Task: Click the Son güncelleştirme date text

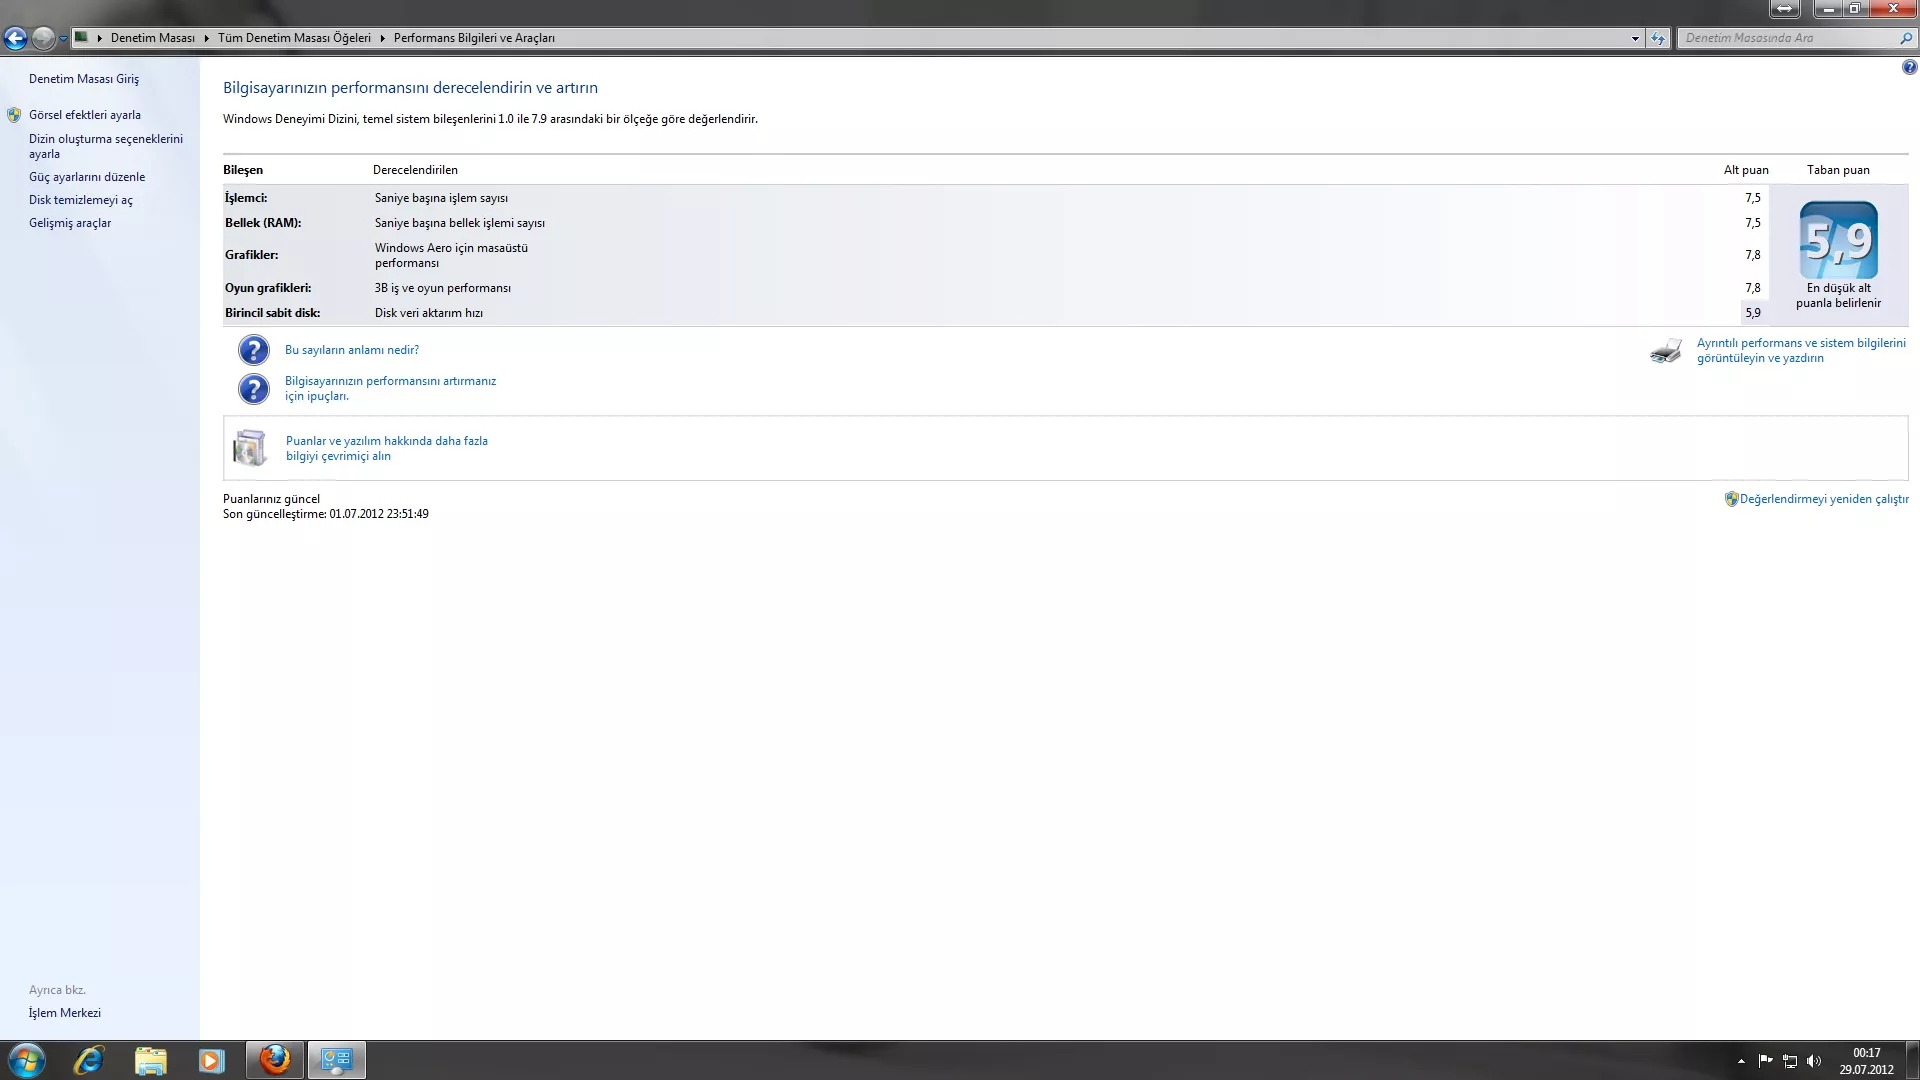Action: [326, 514]
